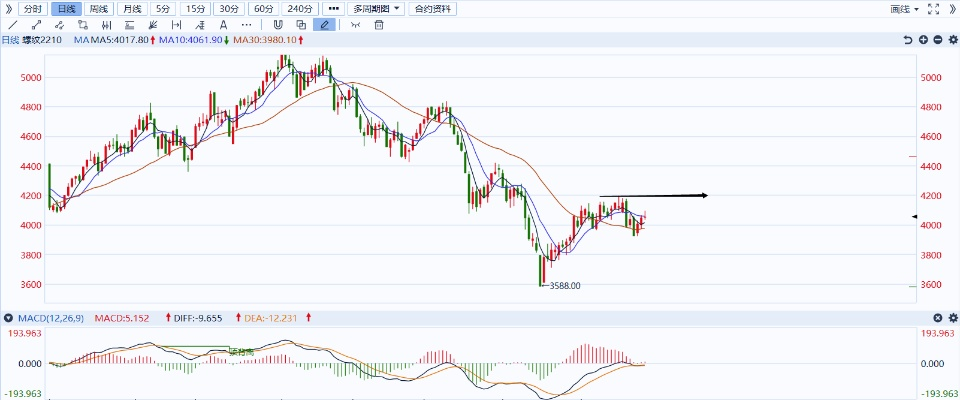Open more drawing tools ellipsis
The height and width of the screenshot is (400, 960).
tap(247, 25)
